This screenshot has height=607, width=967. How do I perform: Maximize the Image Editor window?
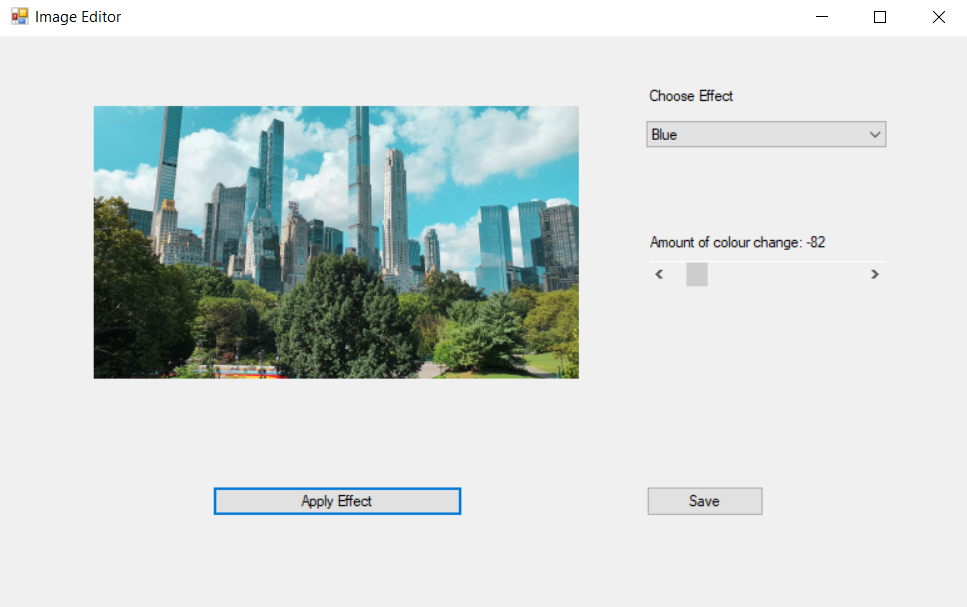click(879, 17)
